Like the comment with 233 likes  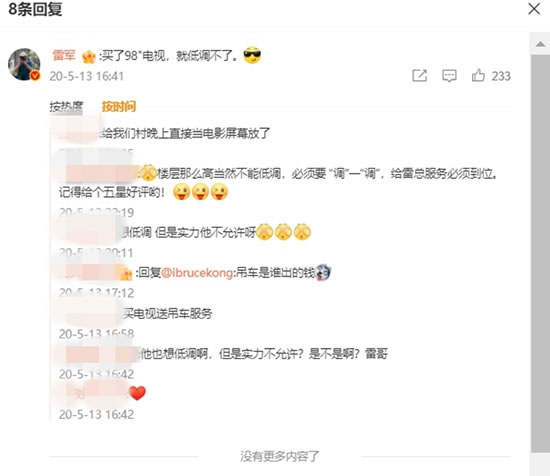coord(478,75)
